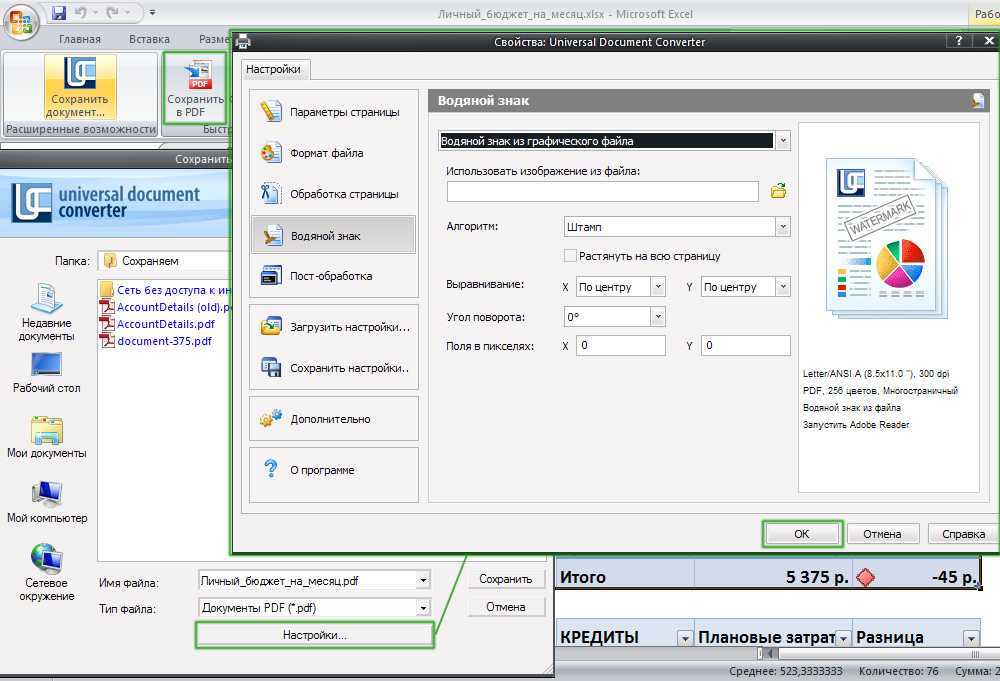1000x681 pixels.
Task: Click the image file path input field
Action: [602, 191]
